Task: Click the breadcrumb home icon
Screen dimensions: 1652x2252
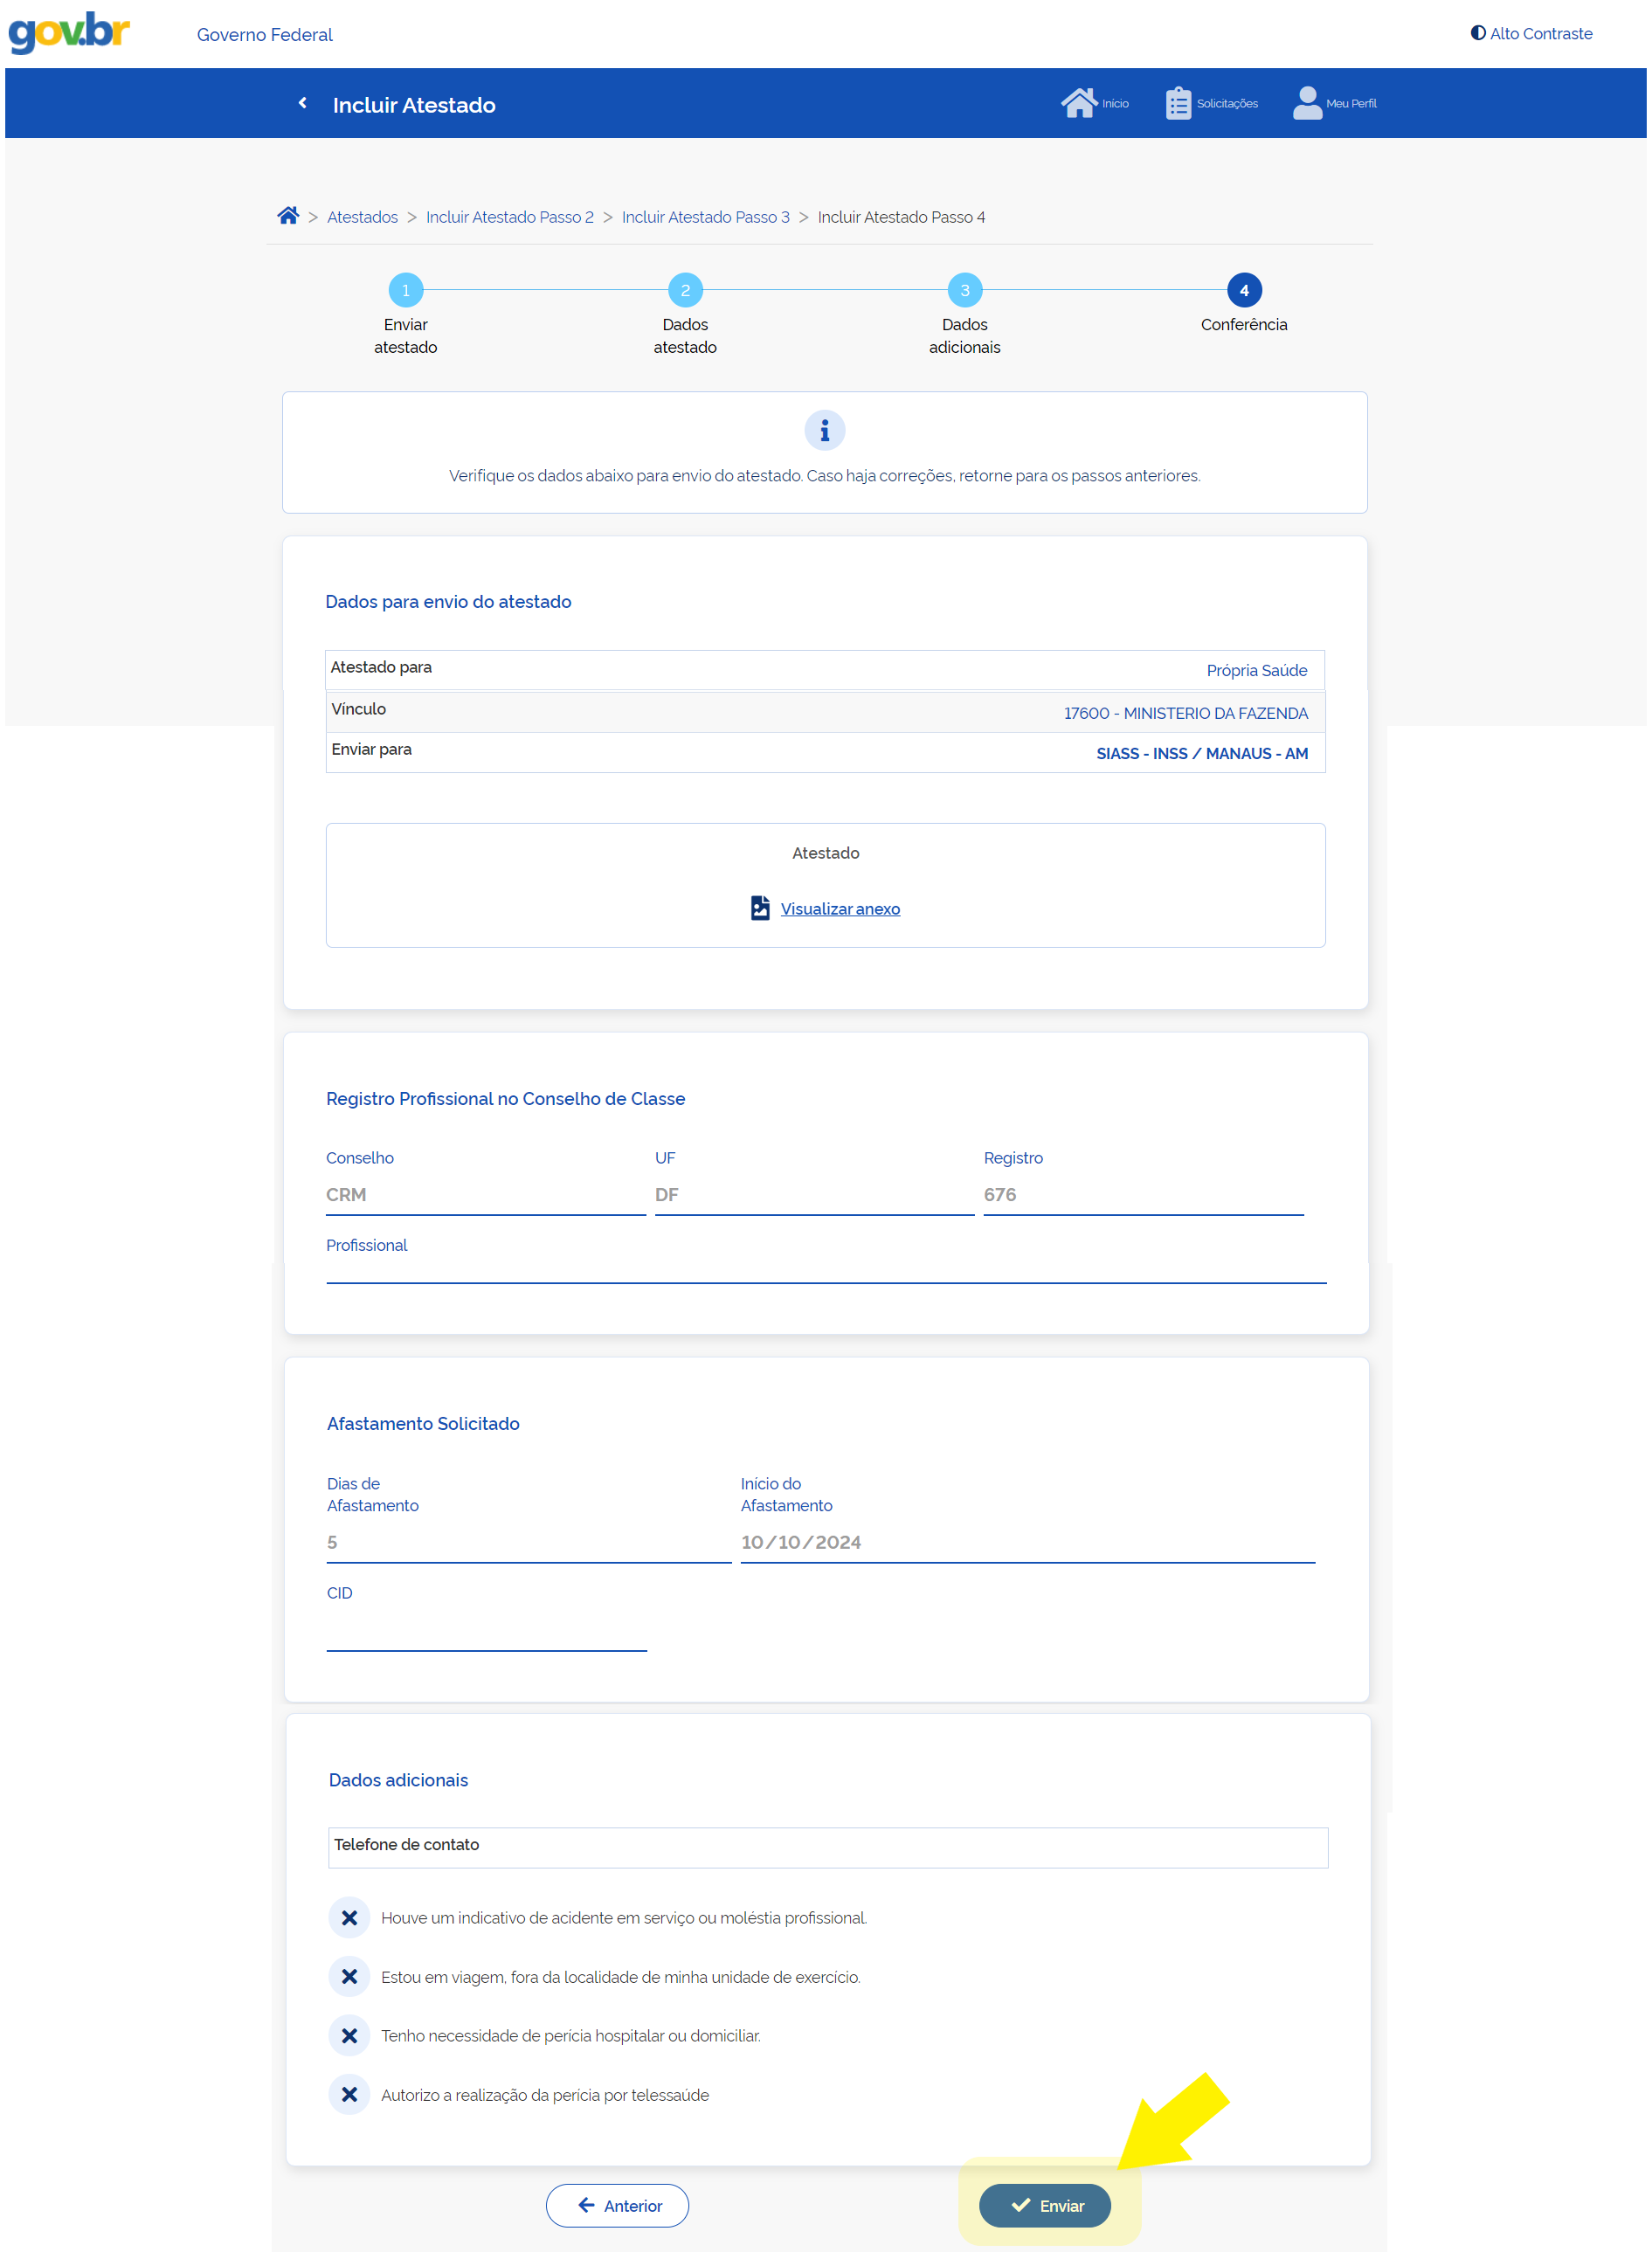Action: click(x=288, y=216)
